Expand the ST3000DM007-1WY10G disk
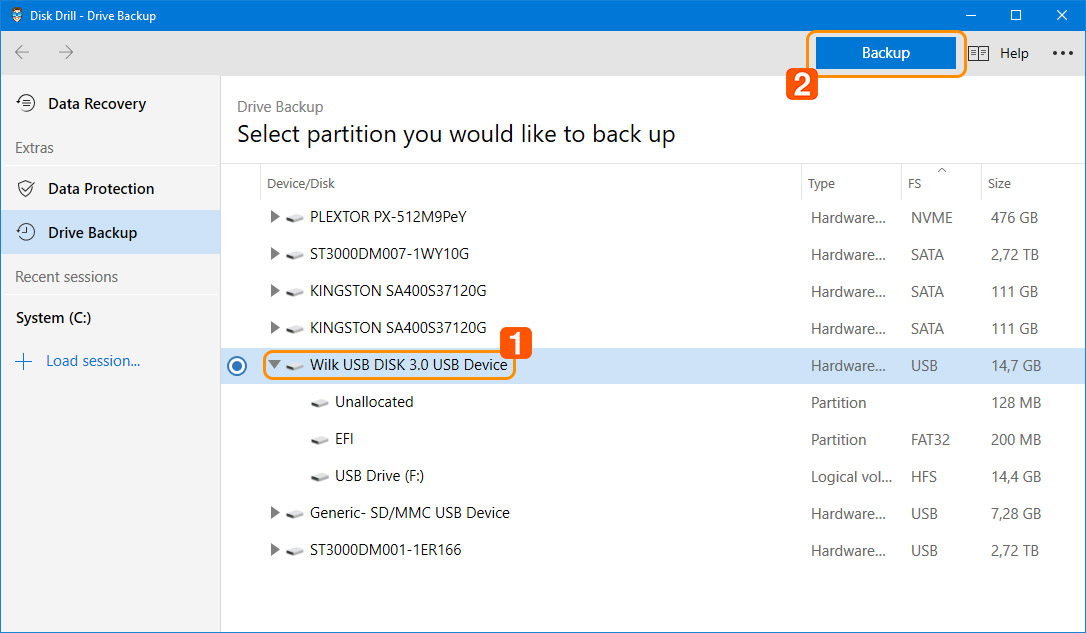The image size is (1086, 633). coord(274,253)
